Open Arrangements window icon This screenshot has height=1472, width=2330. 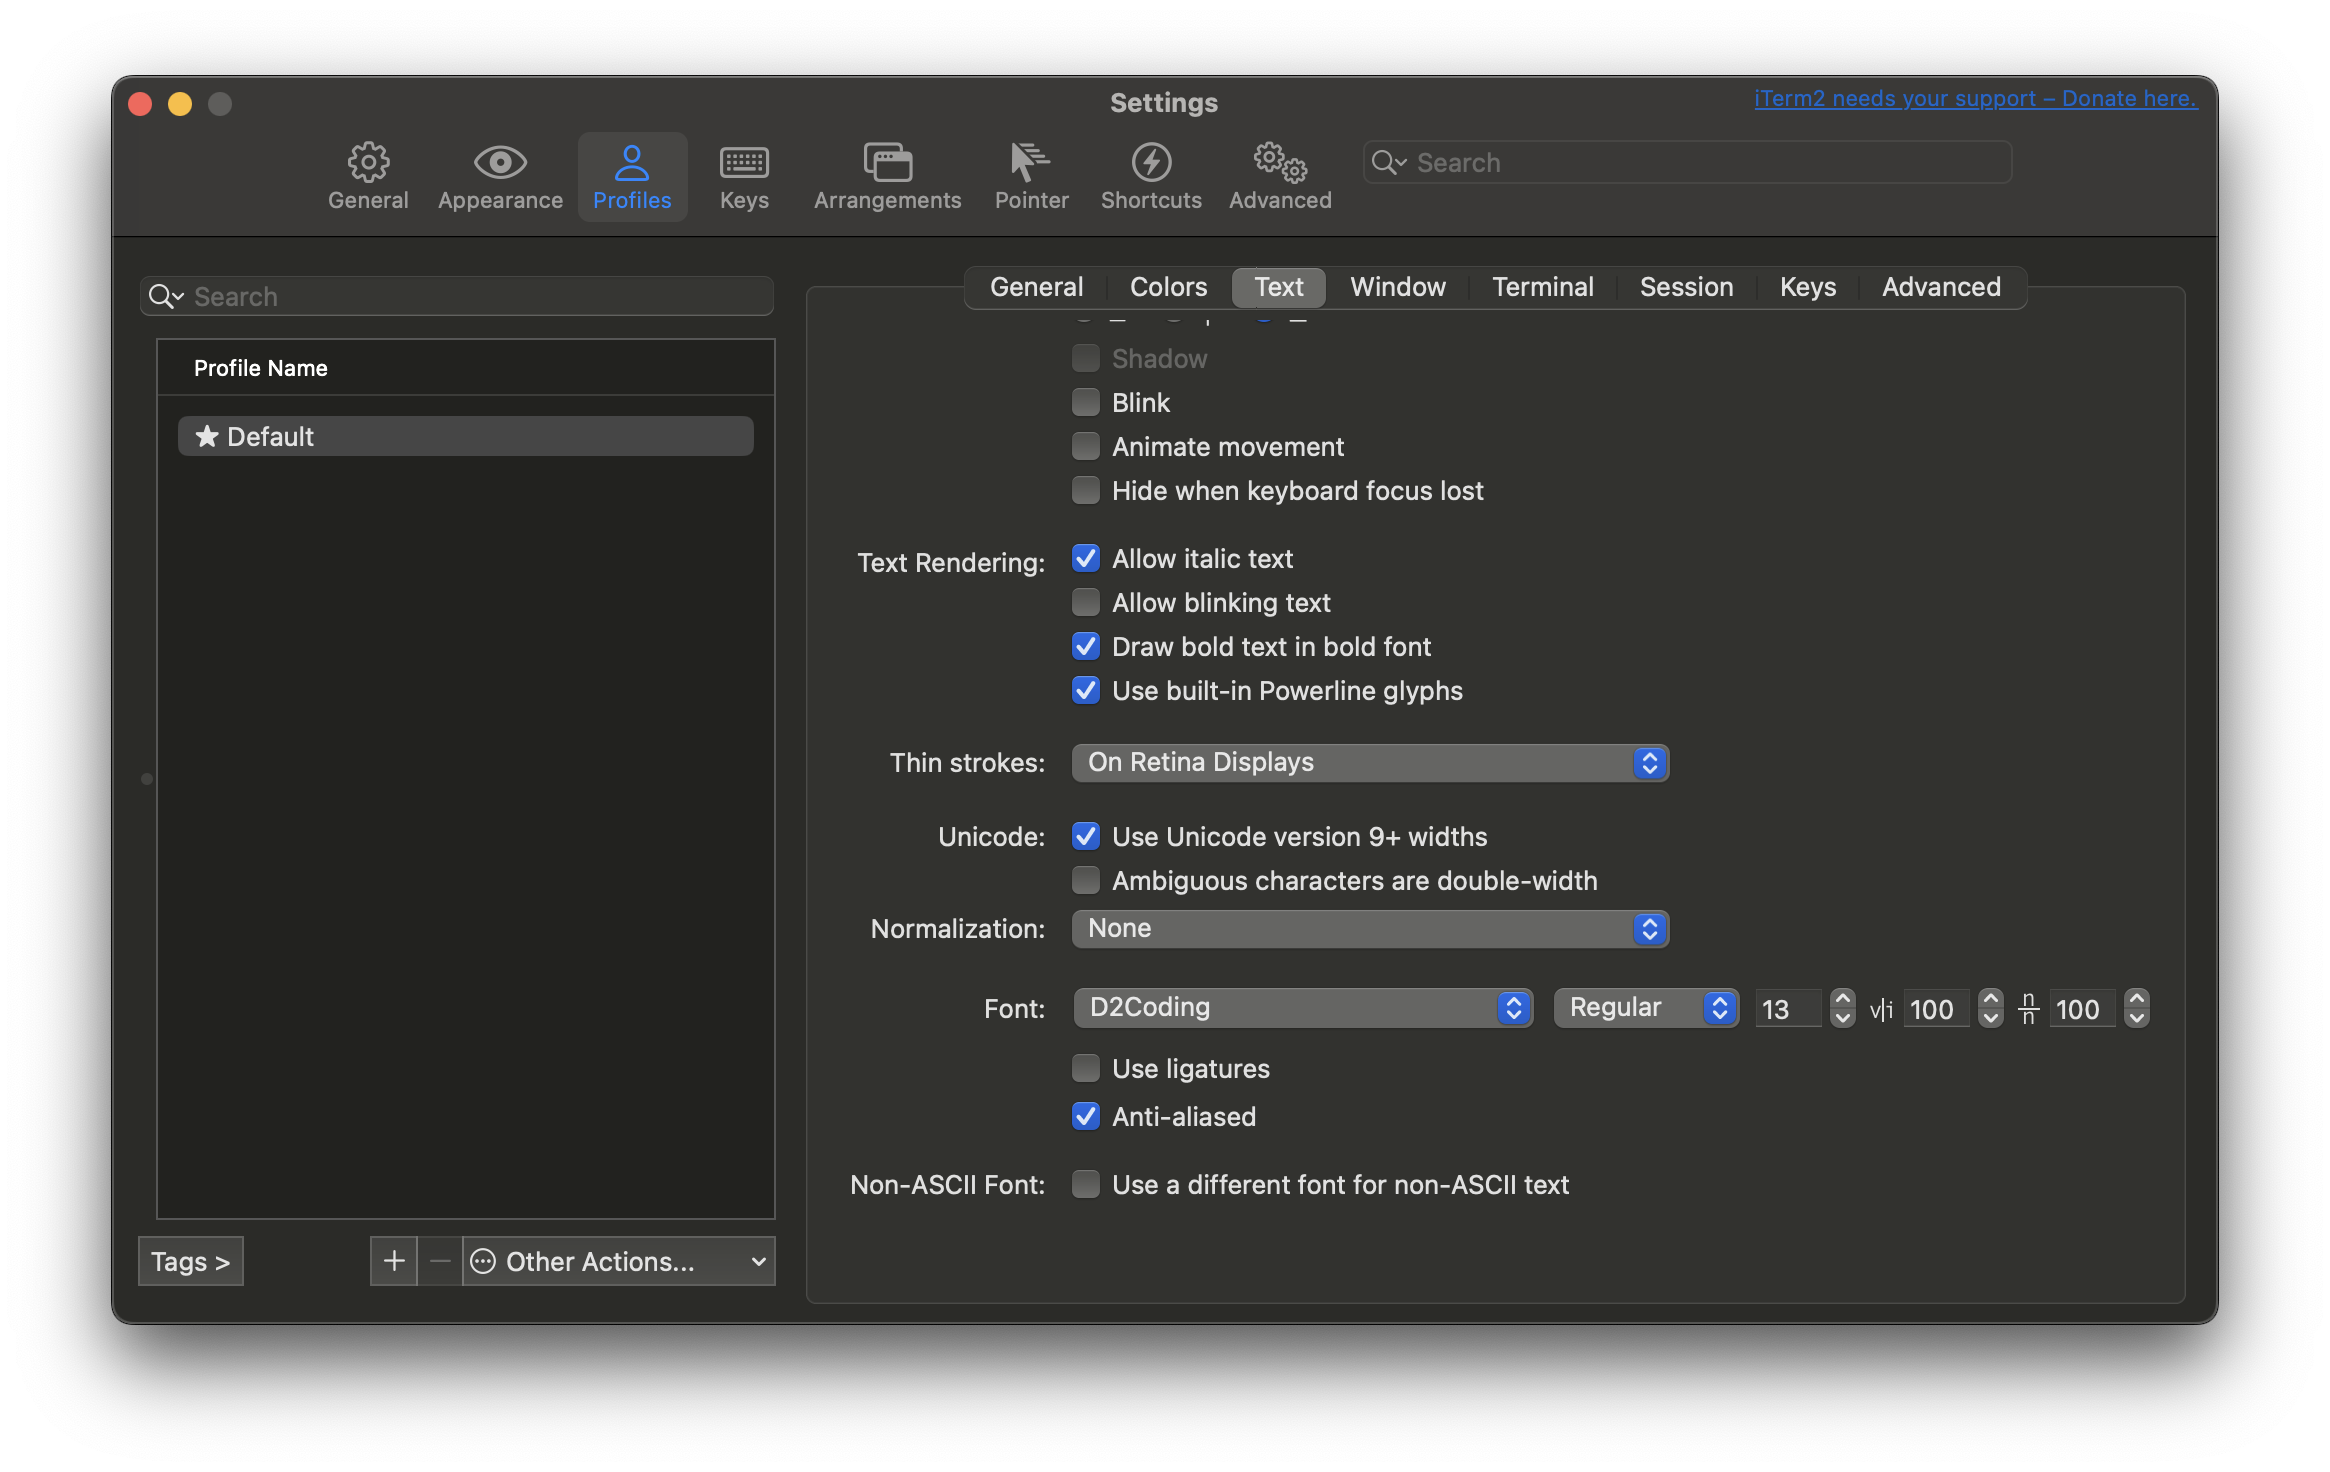pos(887,163)
